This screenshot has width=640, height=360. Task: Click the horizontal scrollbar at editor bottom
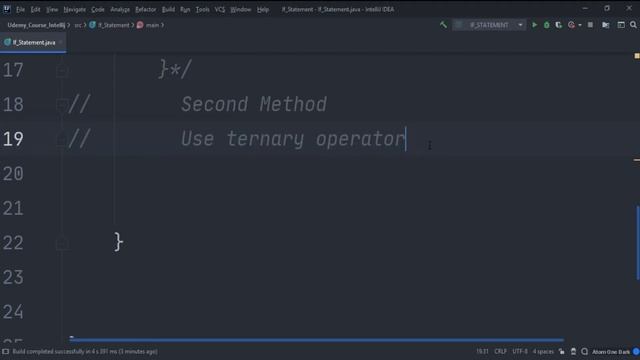pyautogui.click(x=317, y=339)
